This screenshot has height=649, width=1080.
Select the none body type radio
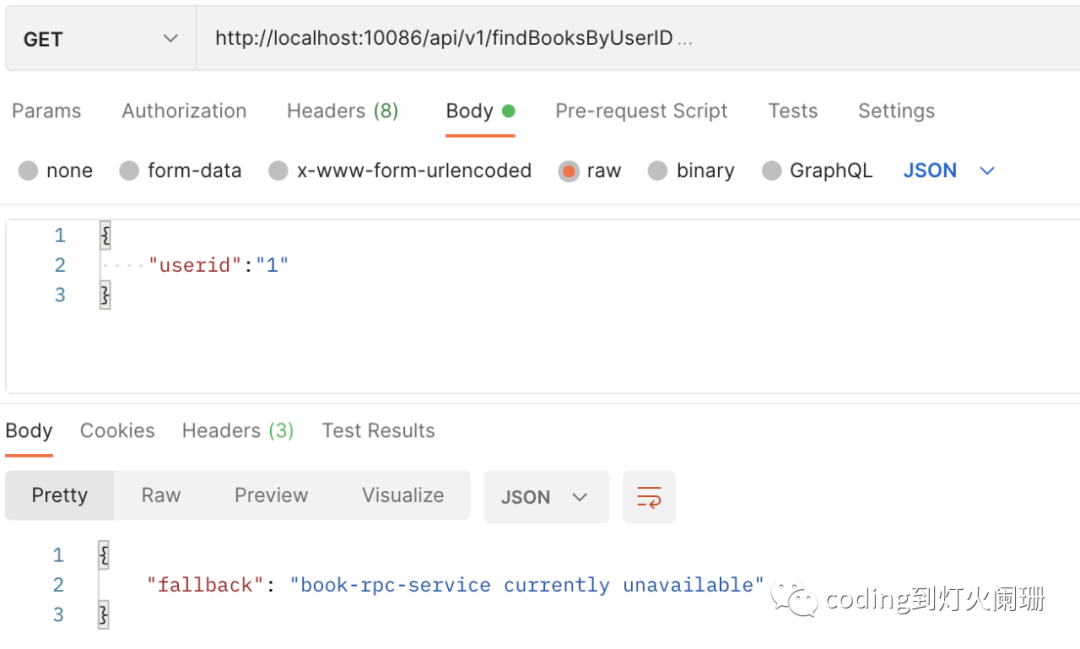point(28,171)
